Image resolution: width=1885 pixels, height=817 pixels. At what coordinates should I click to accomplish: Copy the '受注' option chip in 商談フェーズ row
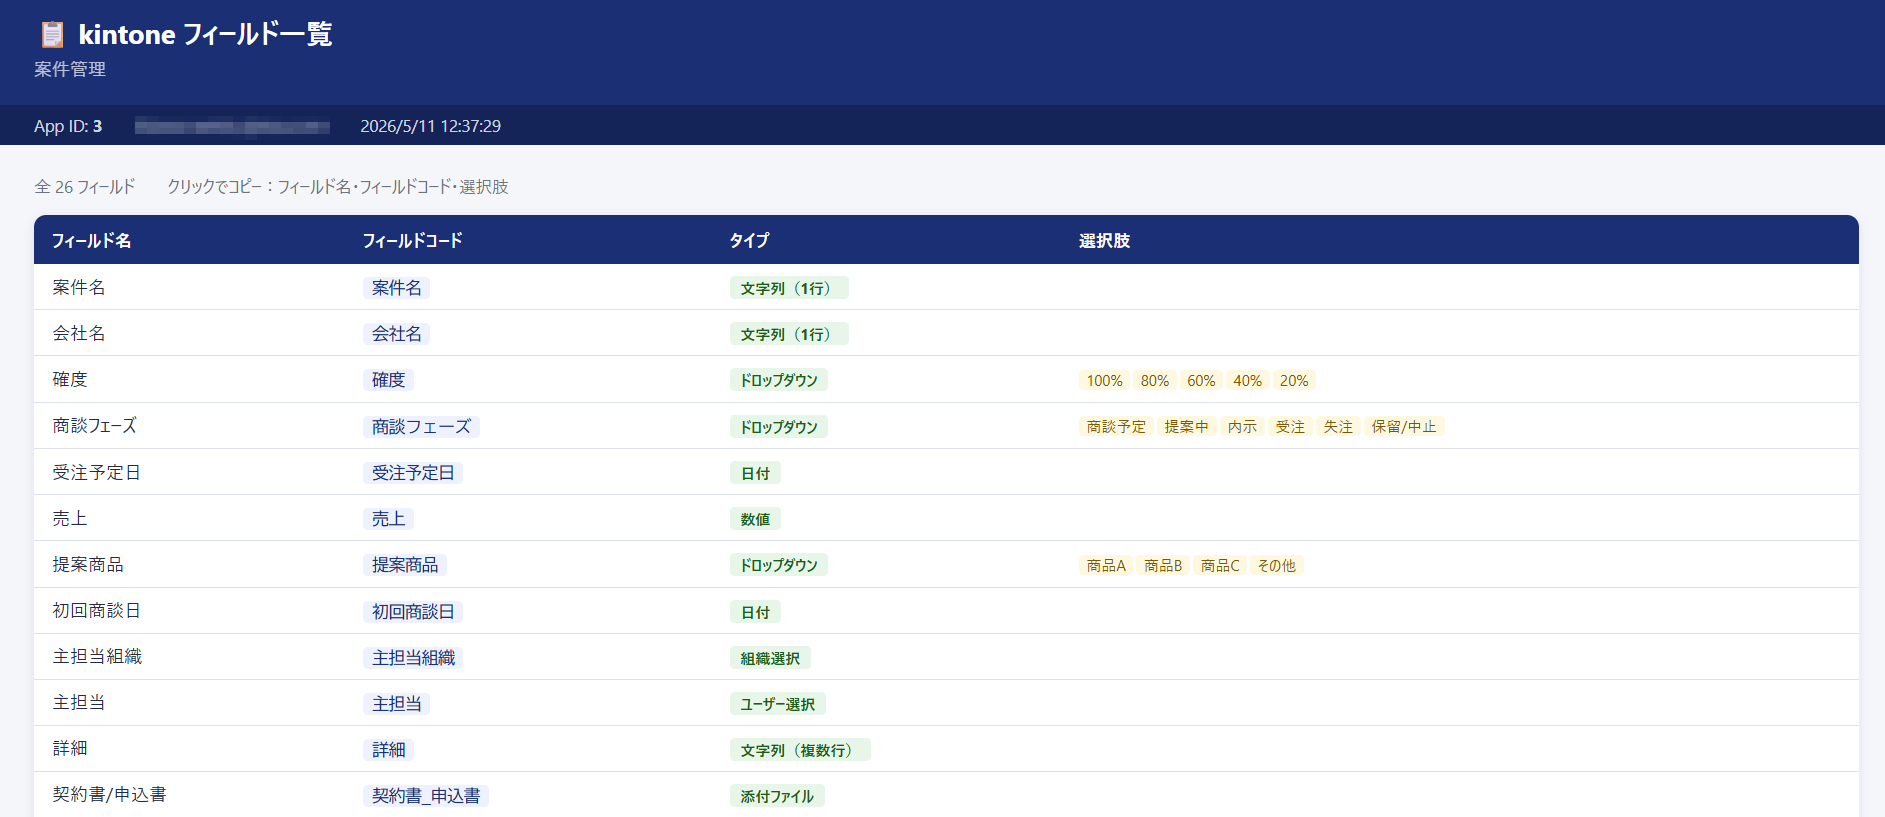coord(1290,427)
